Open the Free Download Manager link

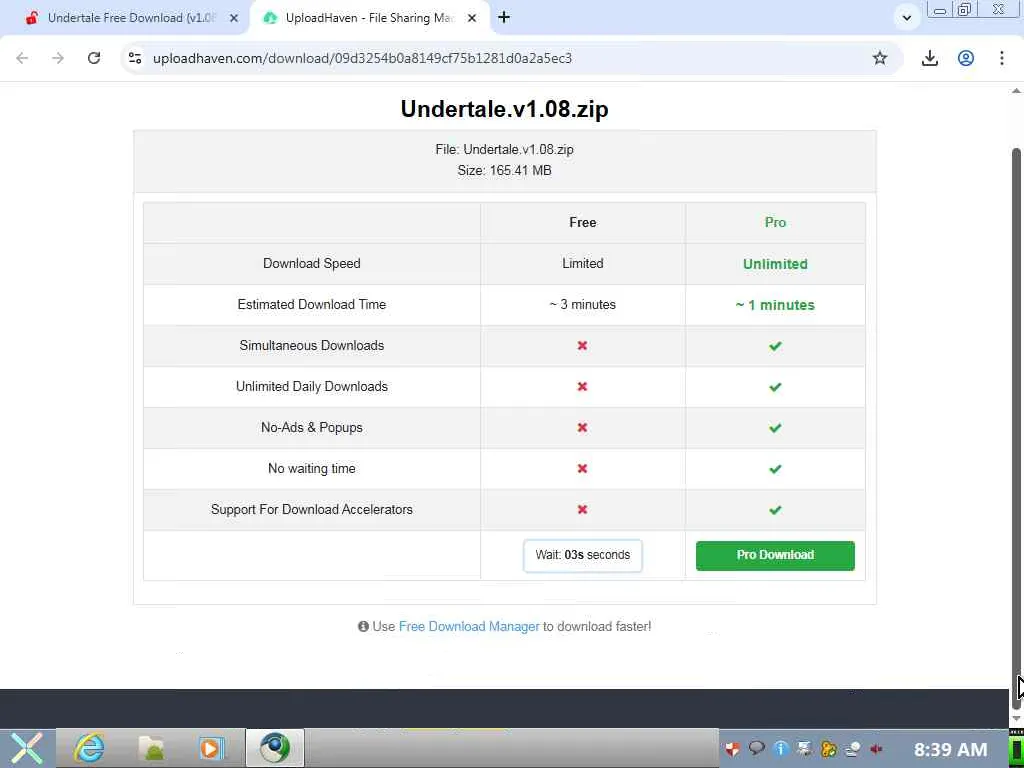point(469,626)
